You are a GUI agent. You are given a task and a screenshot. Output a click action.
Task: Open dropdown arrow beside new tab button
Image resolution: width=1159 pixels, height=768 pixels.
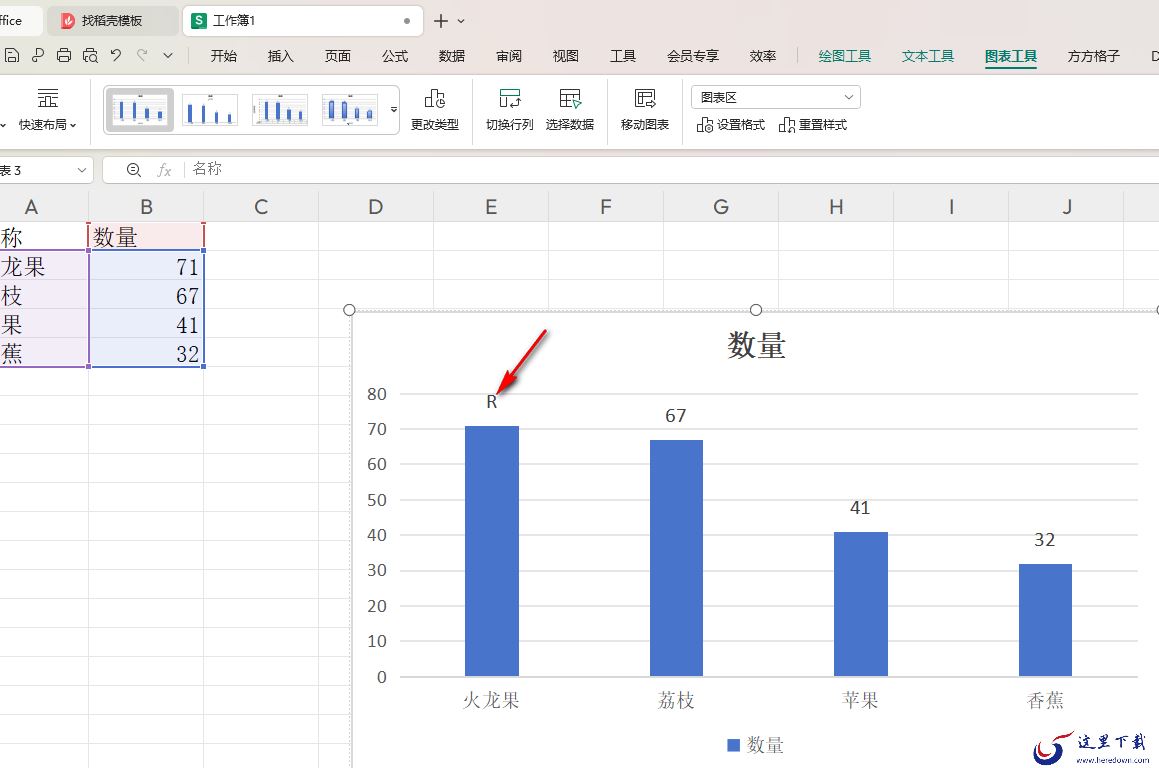click(x=461, y=21)
